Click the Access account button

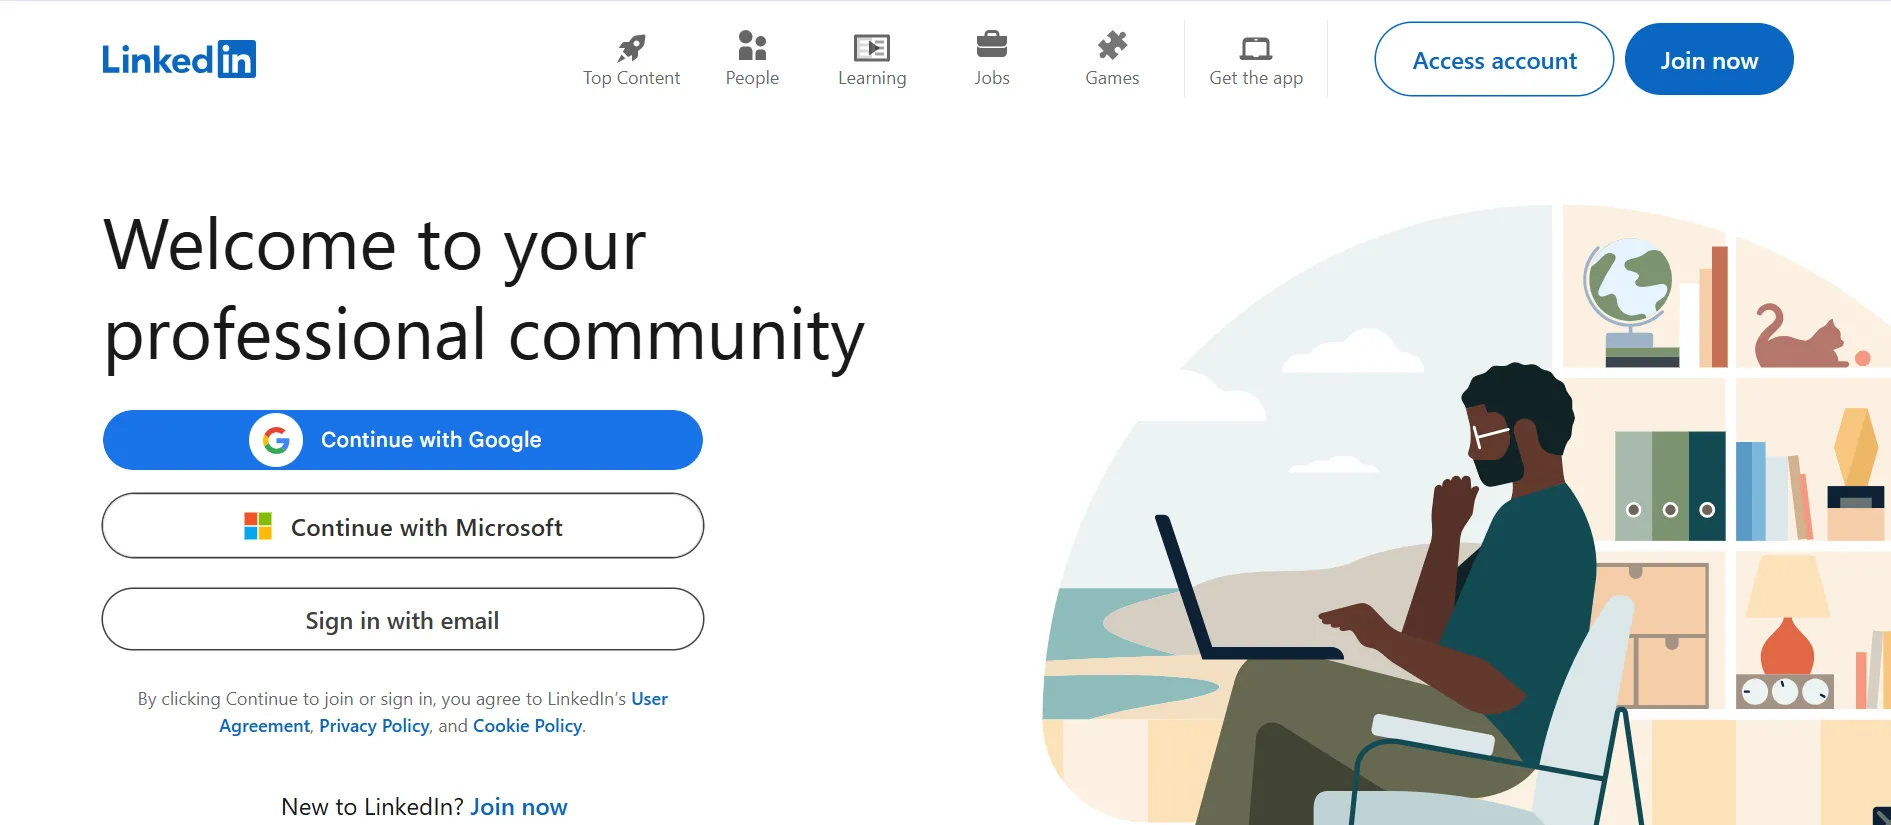click(1494, 60)
